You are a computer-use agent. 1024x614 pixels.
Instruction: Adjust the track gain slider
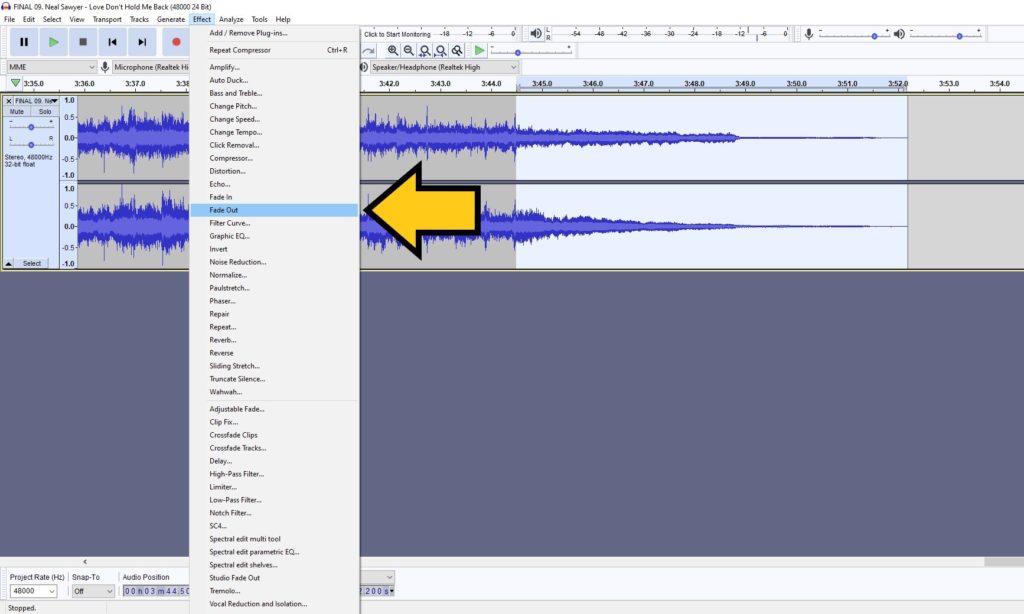(x=31, y=127)
